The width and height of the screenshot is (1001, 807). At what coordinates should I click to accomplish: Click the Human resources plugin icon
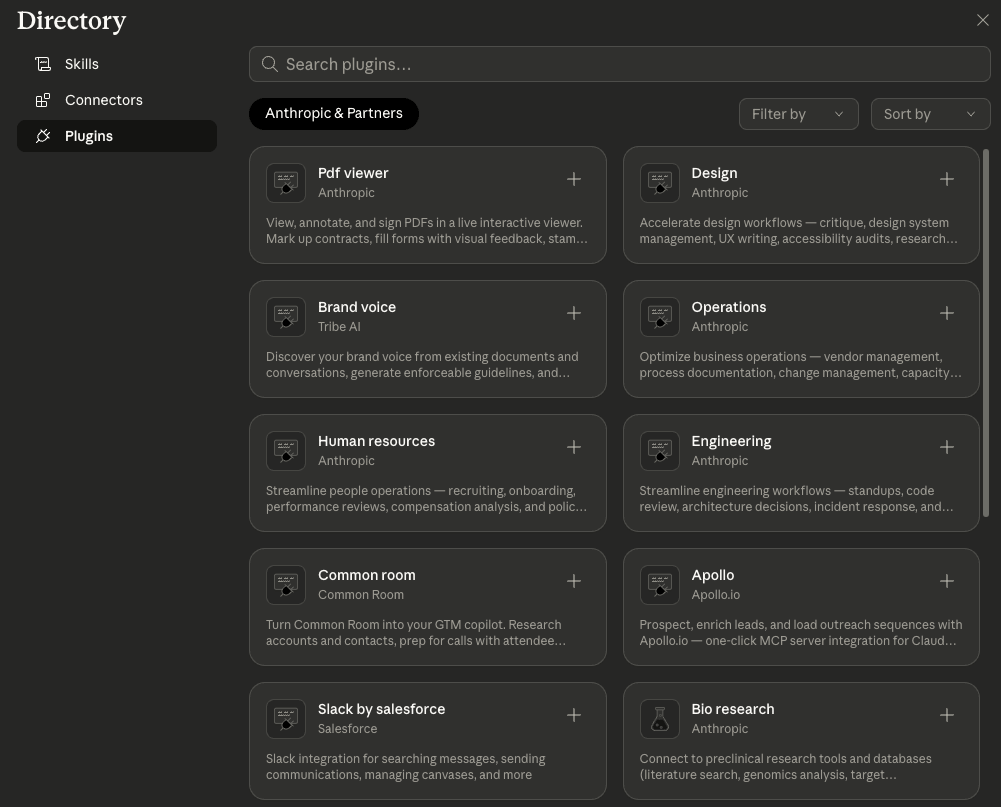pos(286,451)
